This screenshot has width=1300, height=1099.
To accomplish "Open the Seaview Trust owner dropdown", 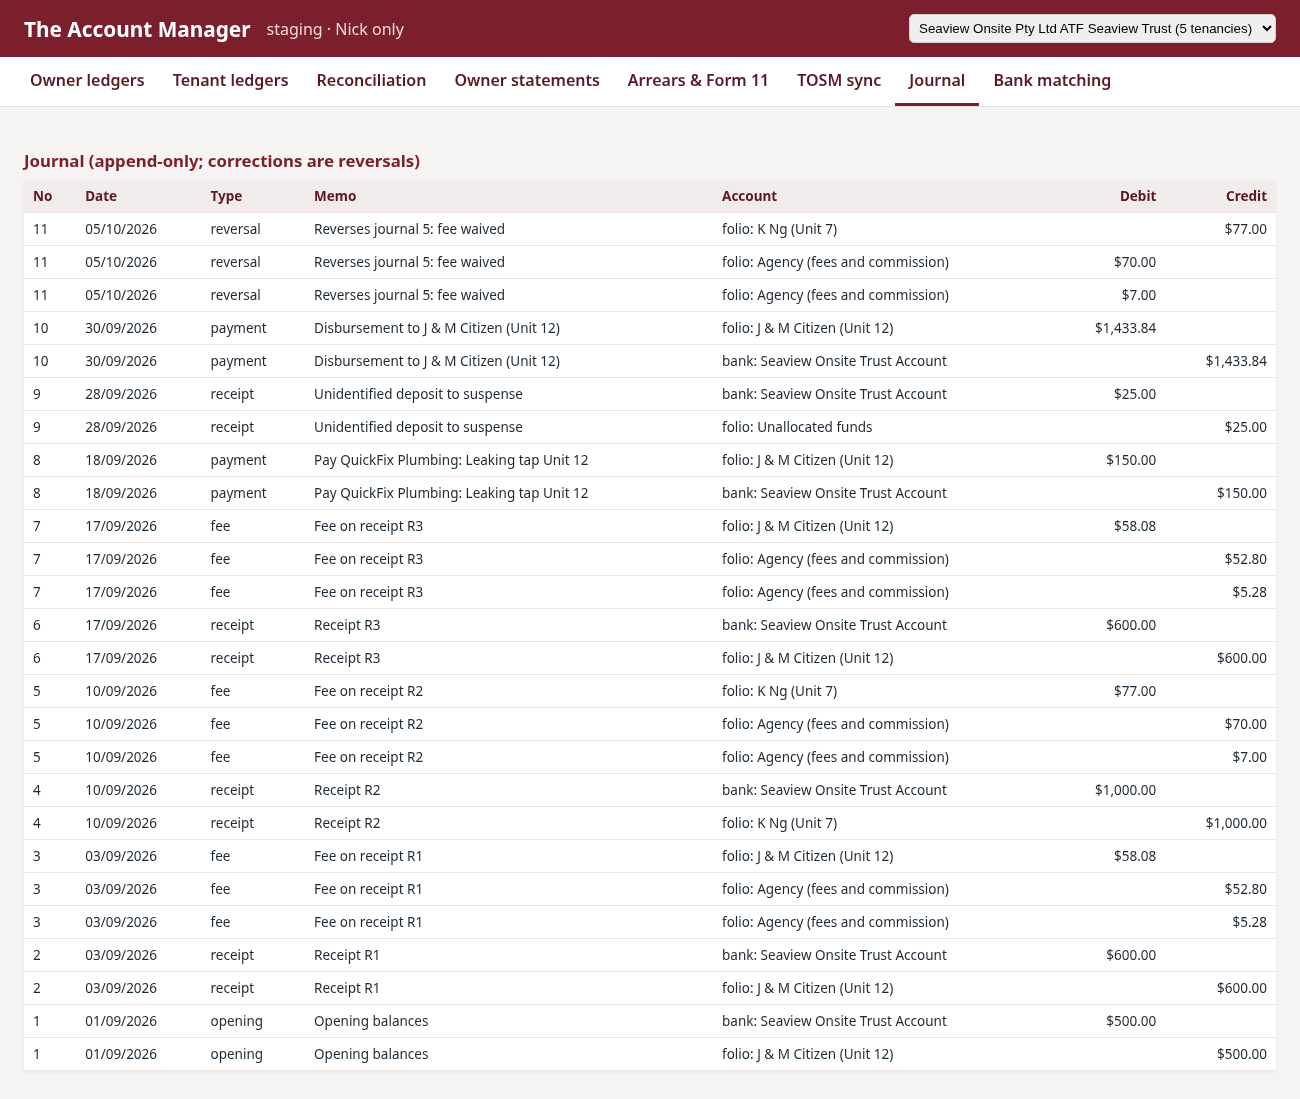I will (x=1092, y=28).
